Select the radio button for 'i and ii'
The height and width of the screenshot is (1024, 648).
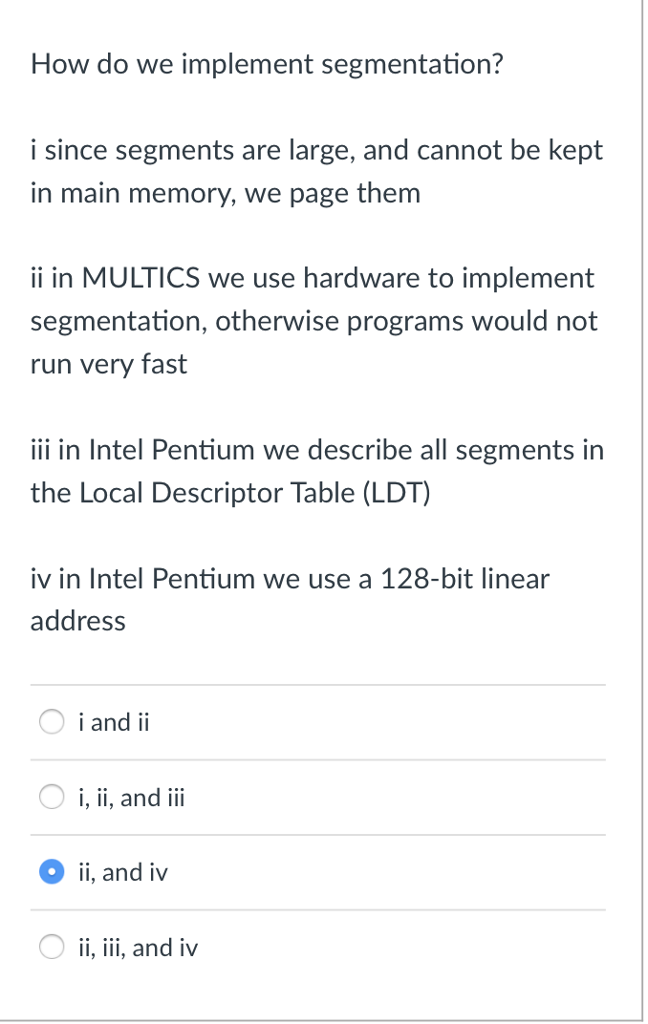pyautogui.click(x=51, y=721)
